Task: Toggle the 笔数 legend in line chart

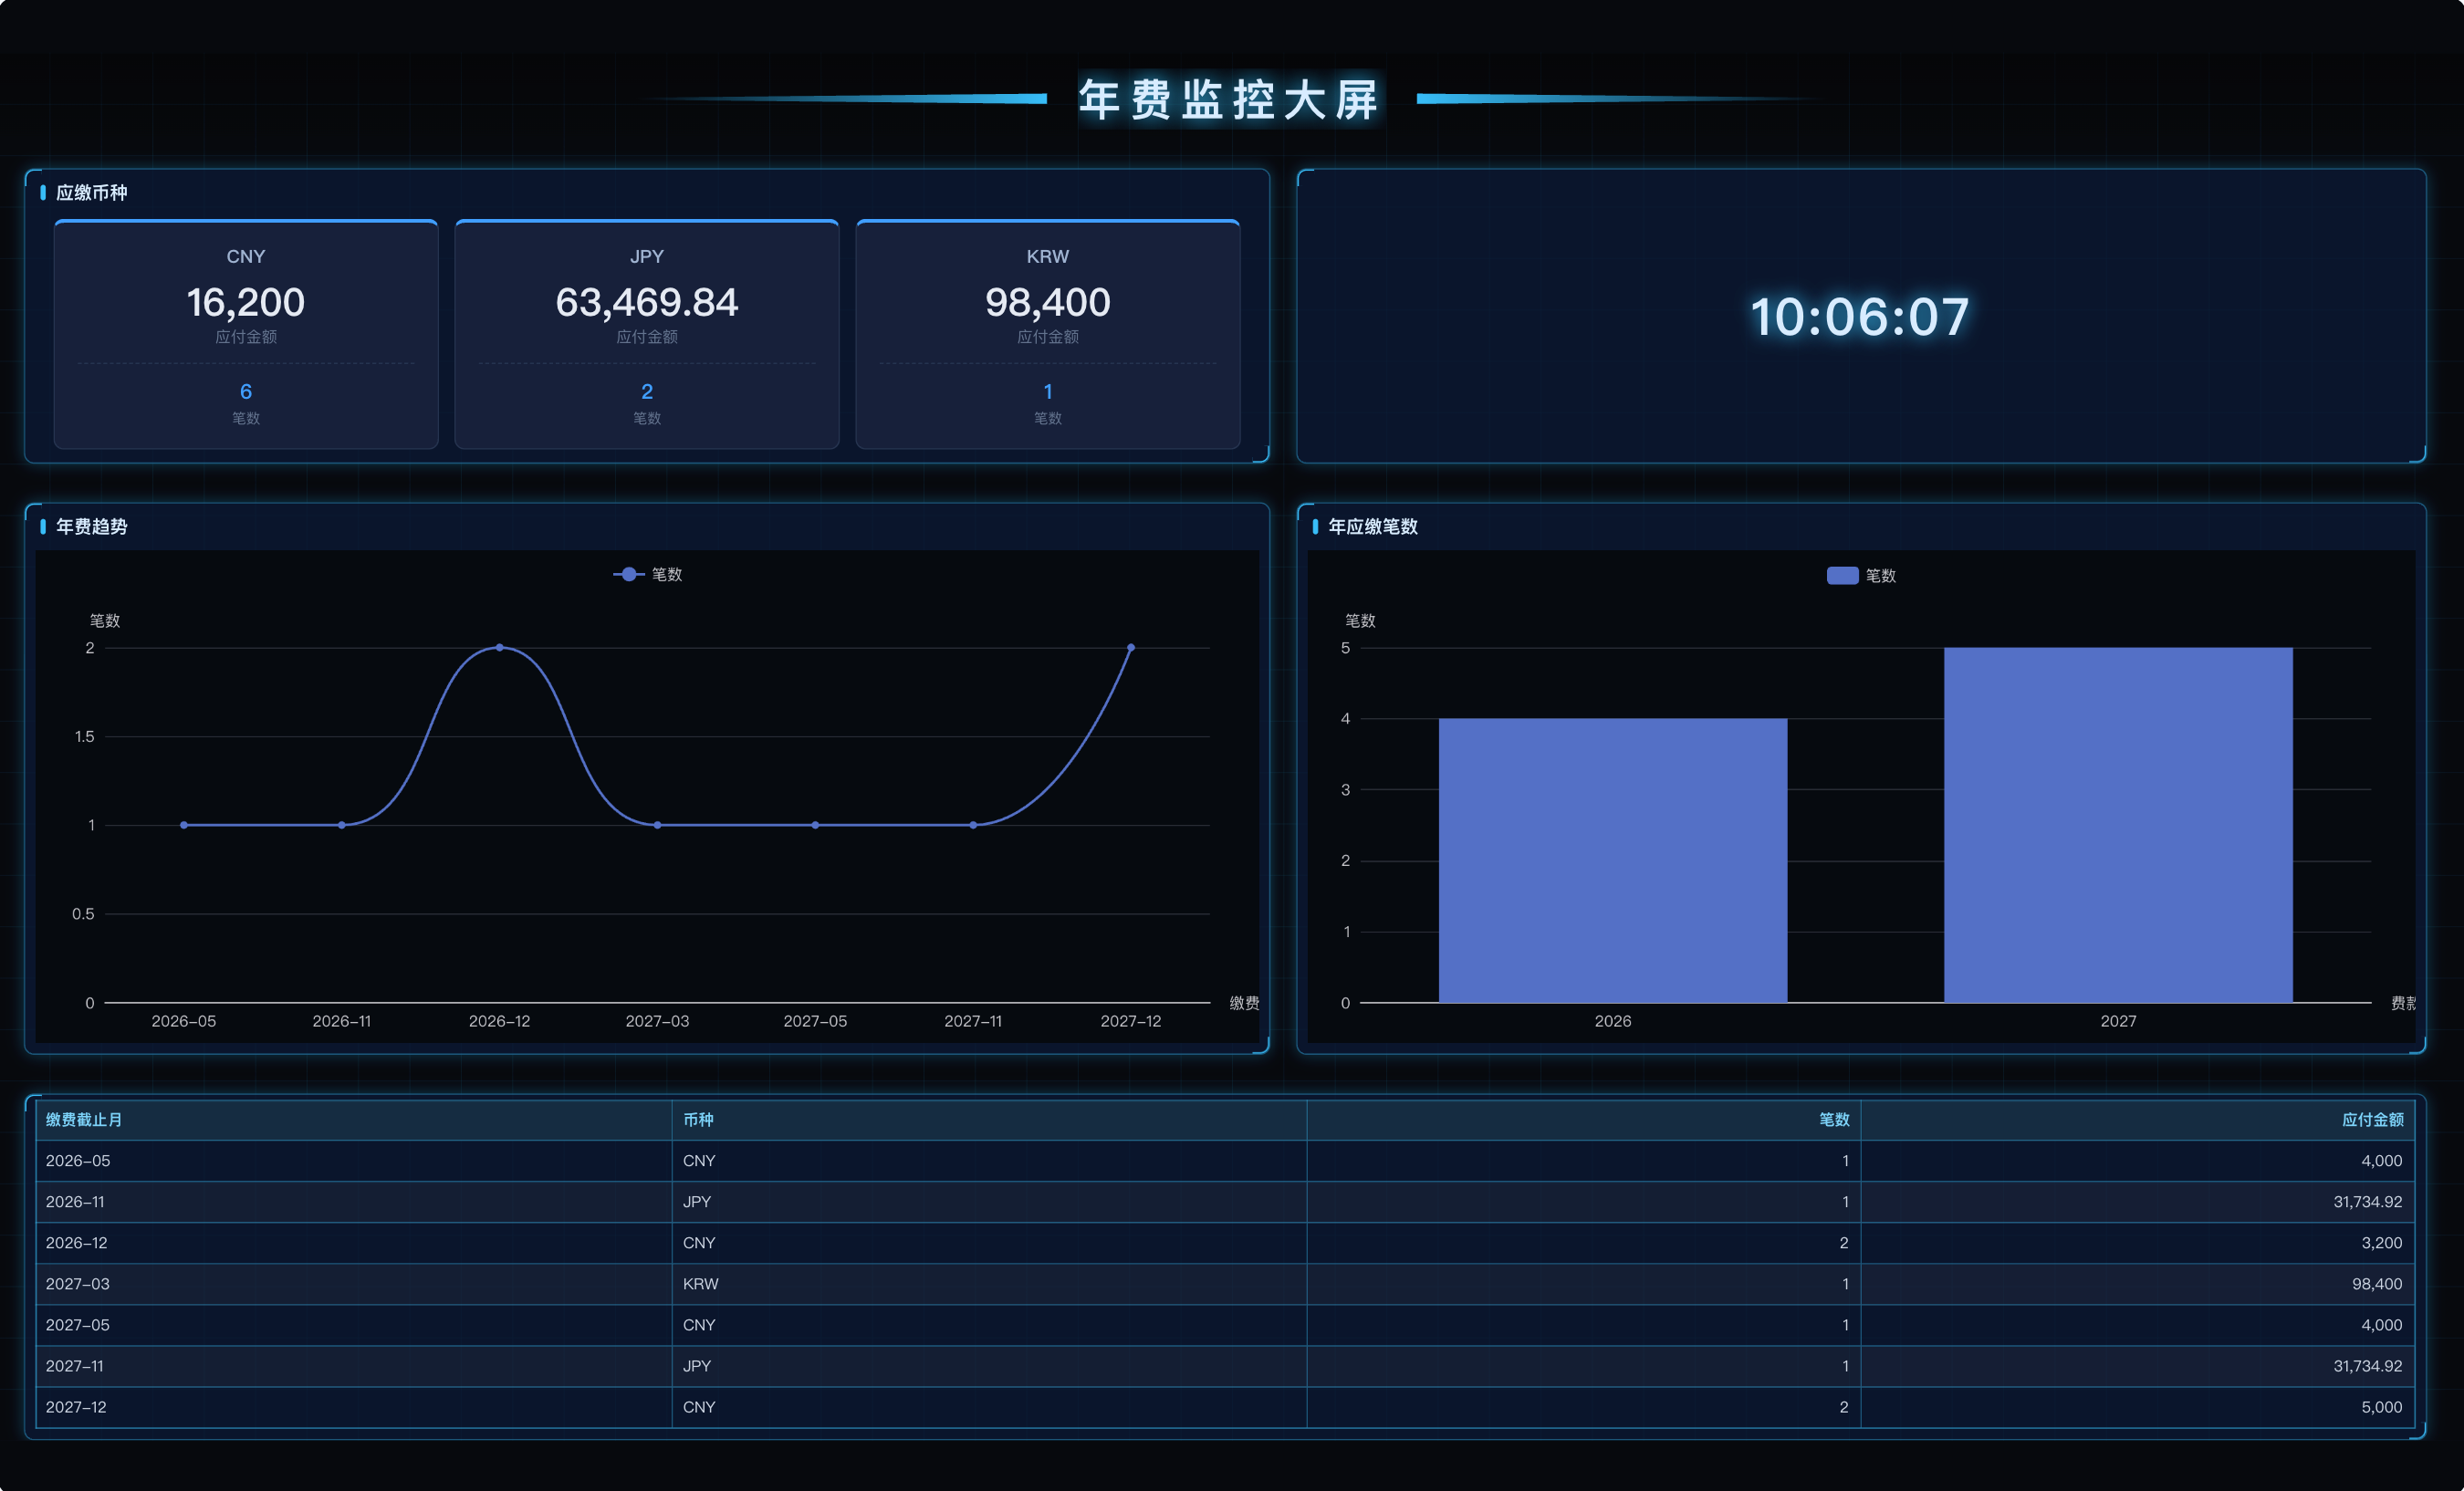Action: pyautogui.click(x=648, y=574)
